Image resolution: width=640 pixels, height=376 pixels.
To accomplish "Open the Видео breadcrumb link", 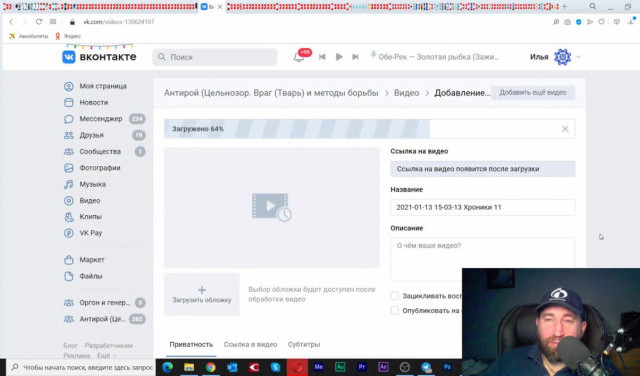I will click(x=406, y=93).
